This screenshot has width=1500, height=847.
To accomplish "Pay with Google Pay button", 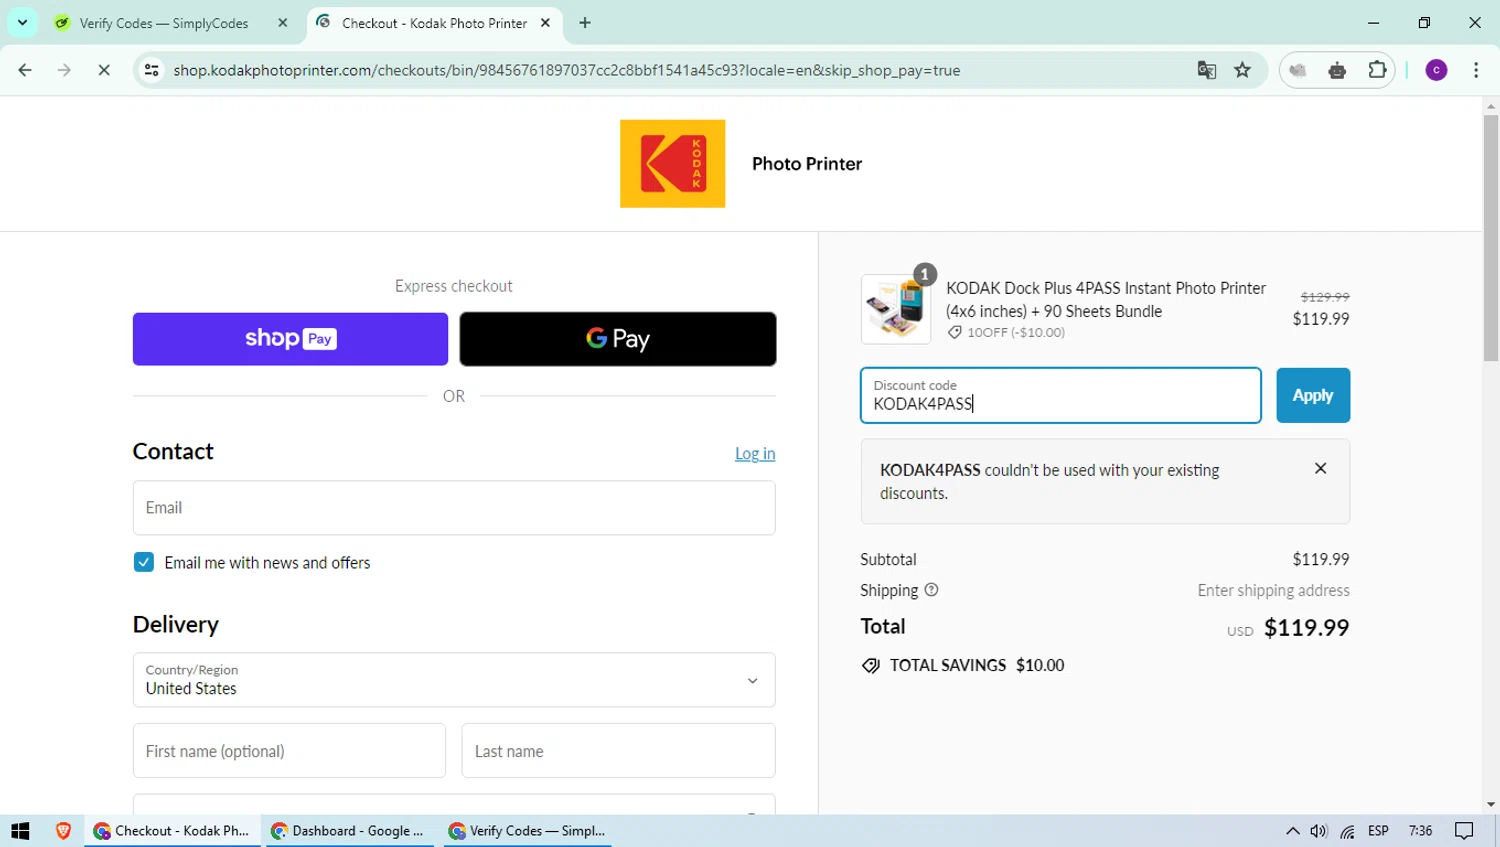I will tap(618, 339).
